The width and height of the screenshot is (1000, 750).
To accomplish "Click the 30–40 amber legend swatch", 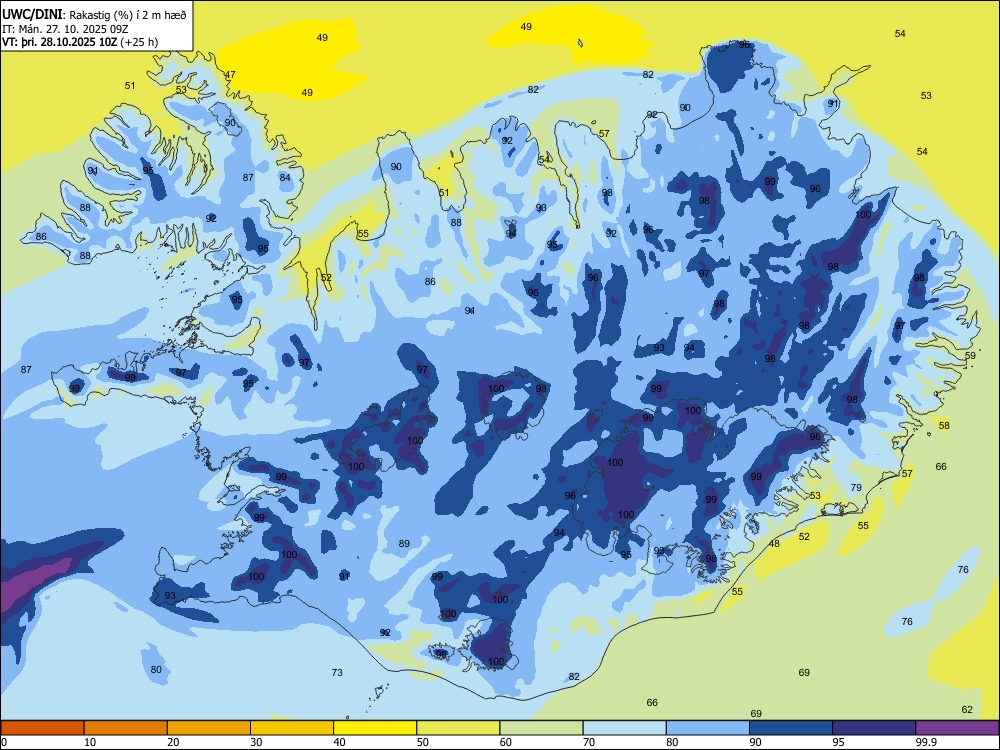I will tap(292, 728).
